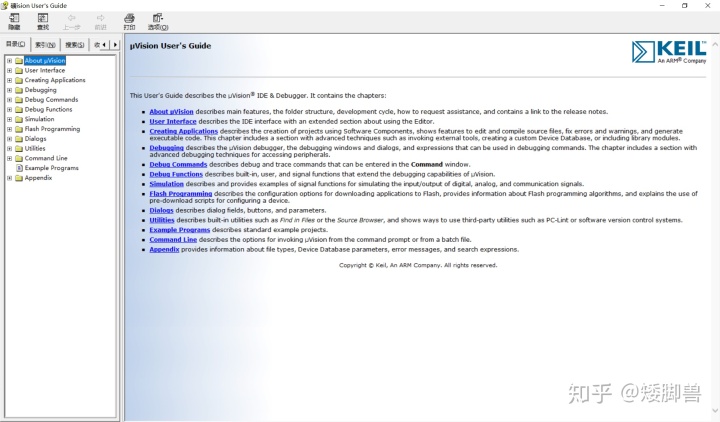The image size is (720, 422).
Task: Click the Forward arrow toolbar icon
Action: (100, 18)
